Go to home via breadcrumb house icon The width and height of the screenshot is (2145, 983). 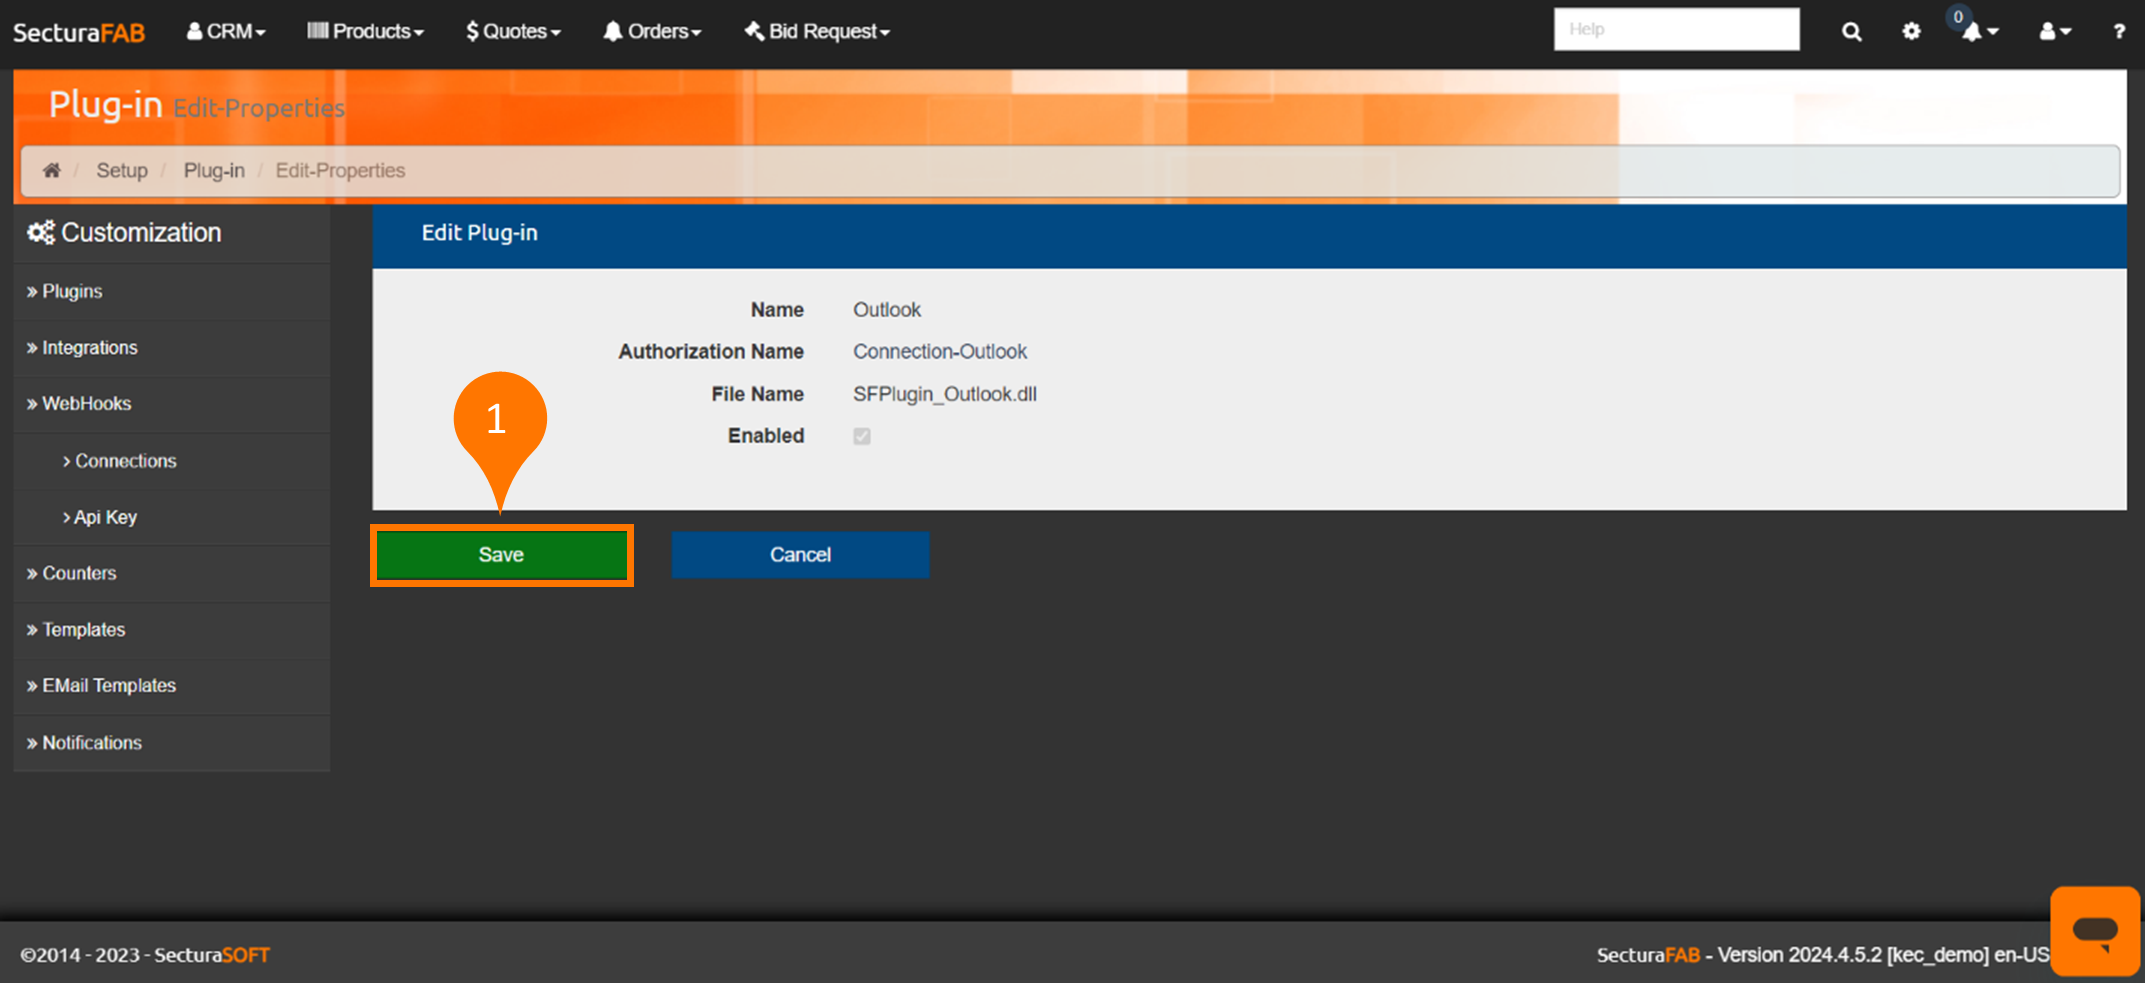coord(52,170)
